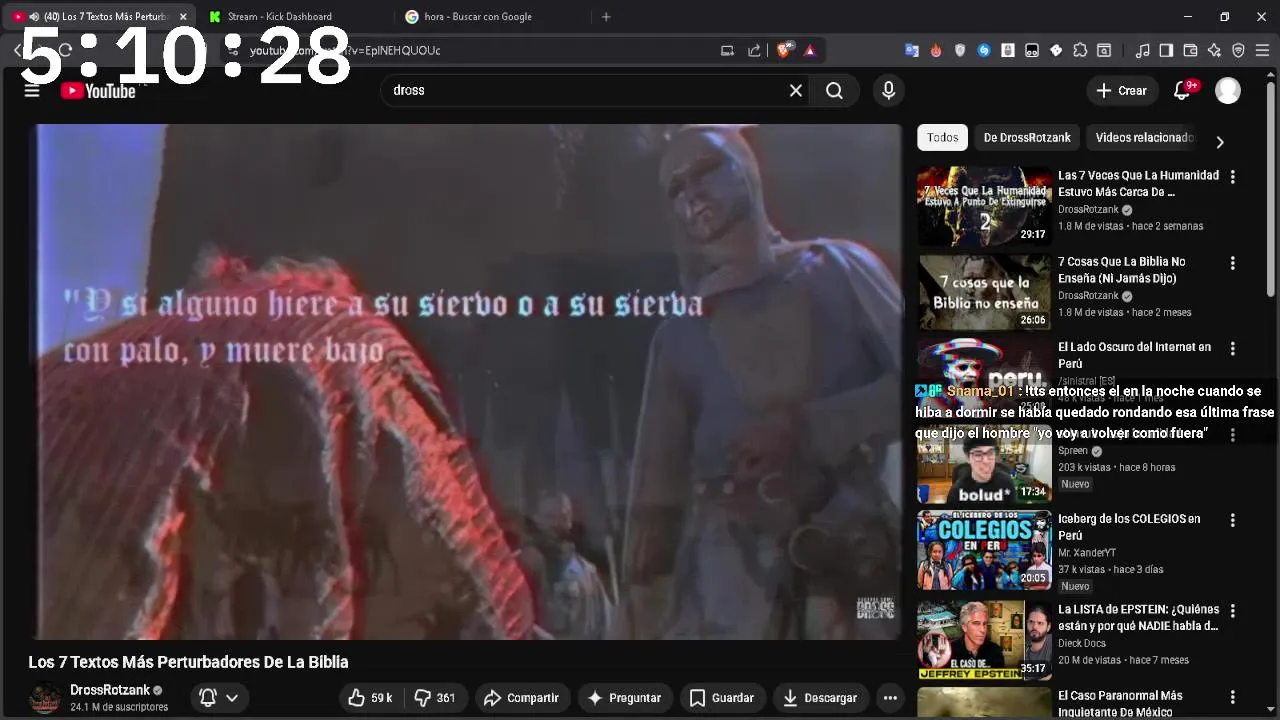This screenshot has width=1280, height=720.
Task: Open options for 'Iceberg de los COLEGIOS en Perú'
Action: tap(1232, 521)
